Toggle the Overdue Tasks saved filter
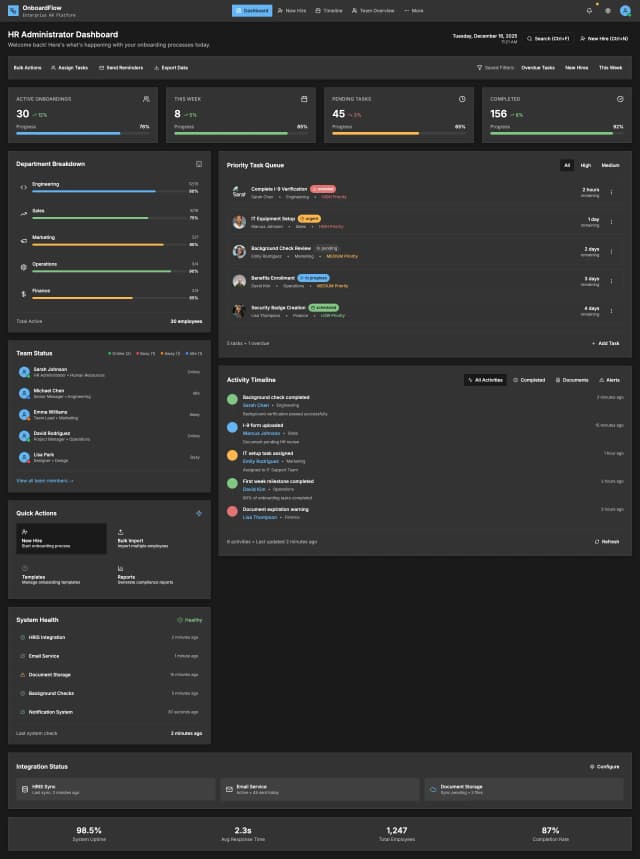 coord(538,67)
